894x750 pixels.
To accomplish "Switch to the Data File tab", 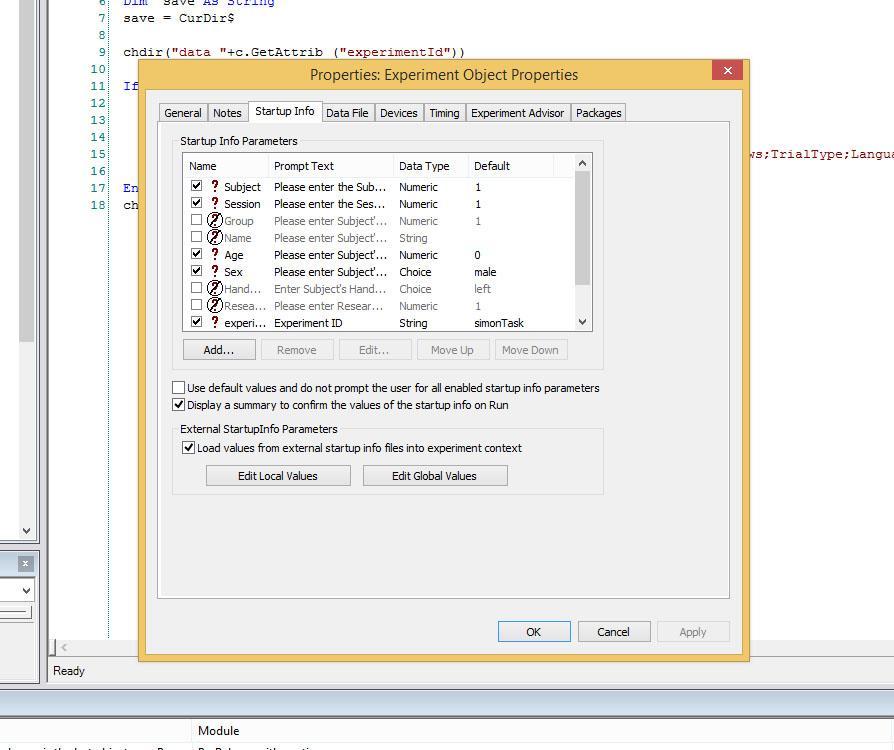I will coord(347,113).
